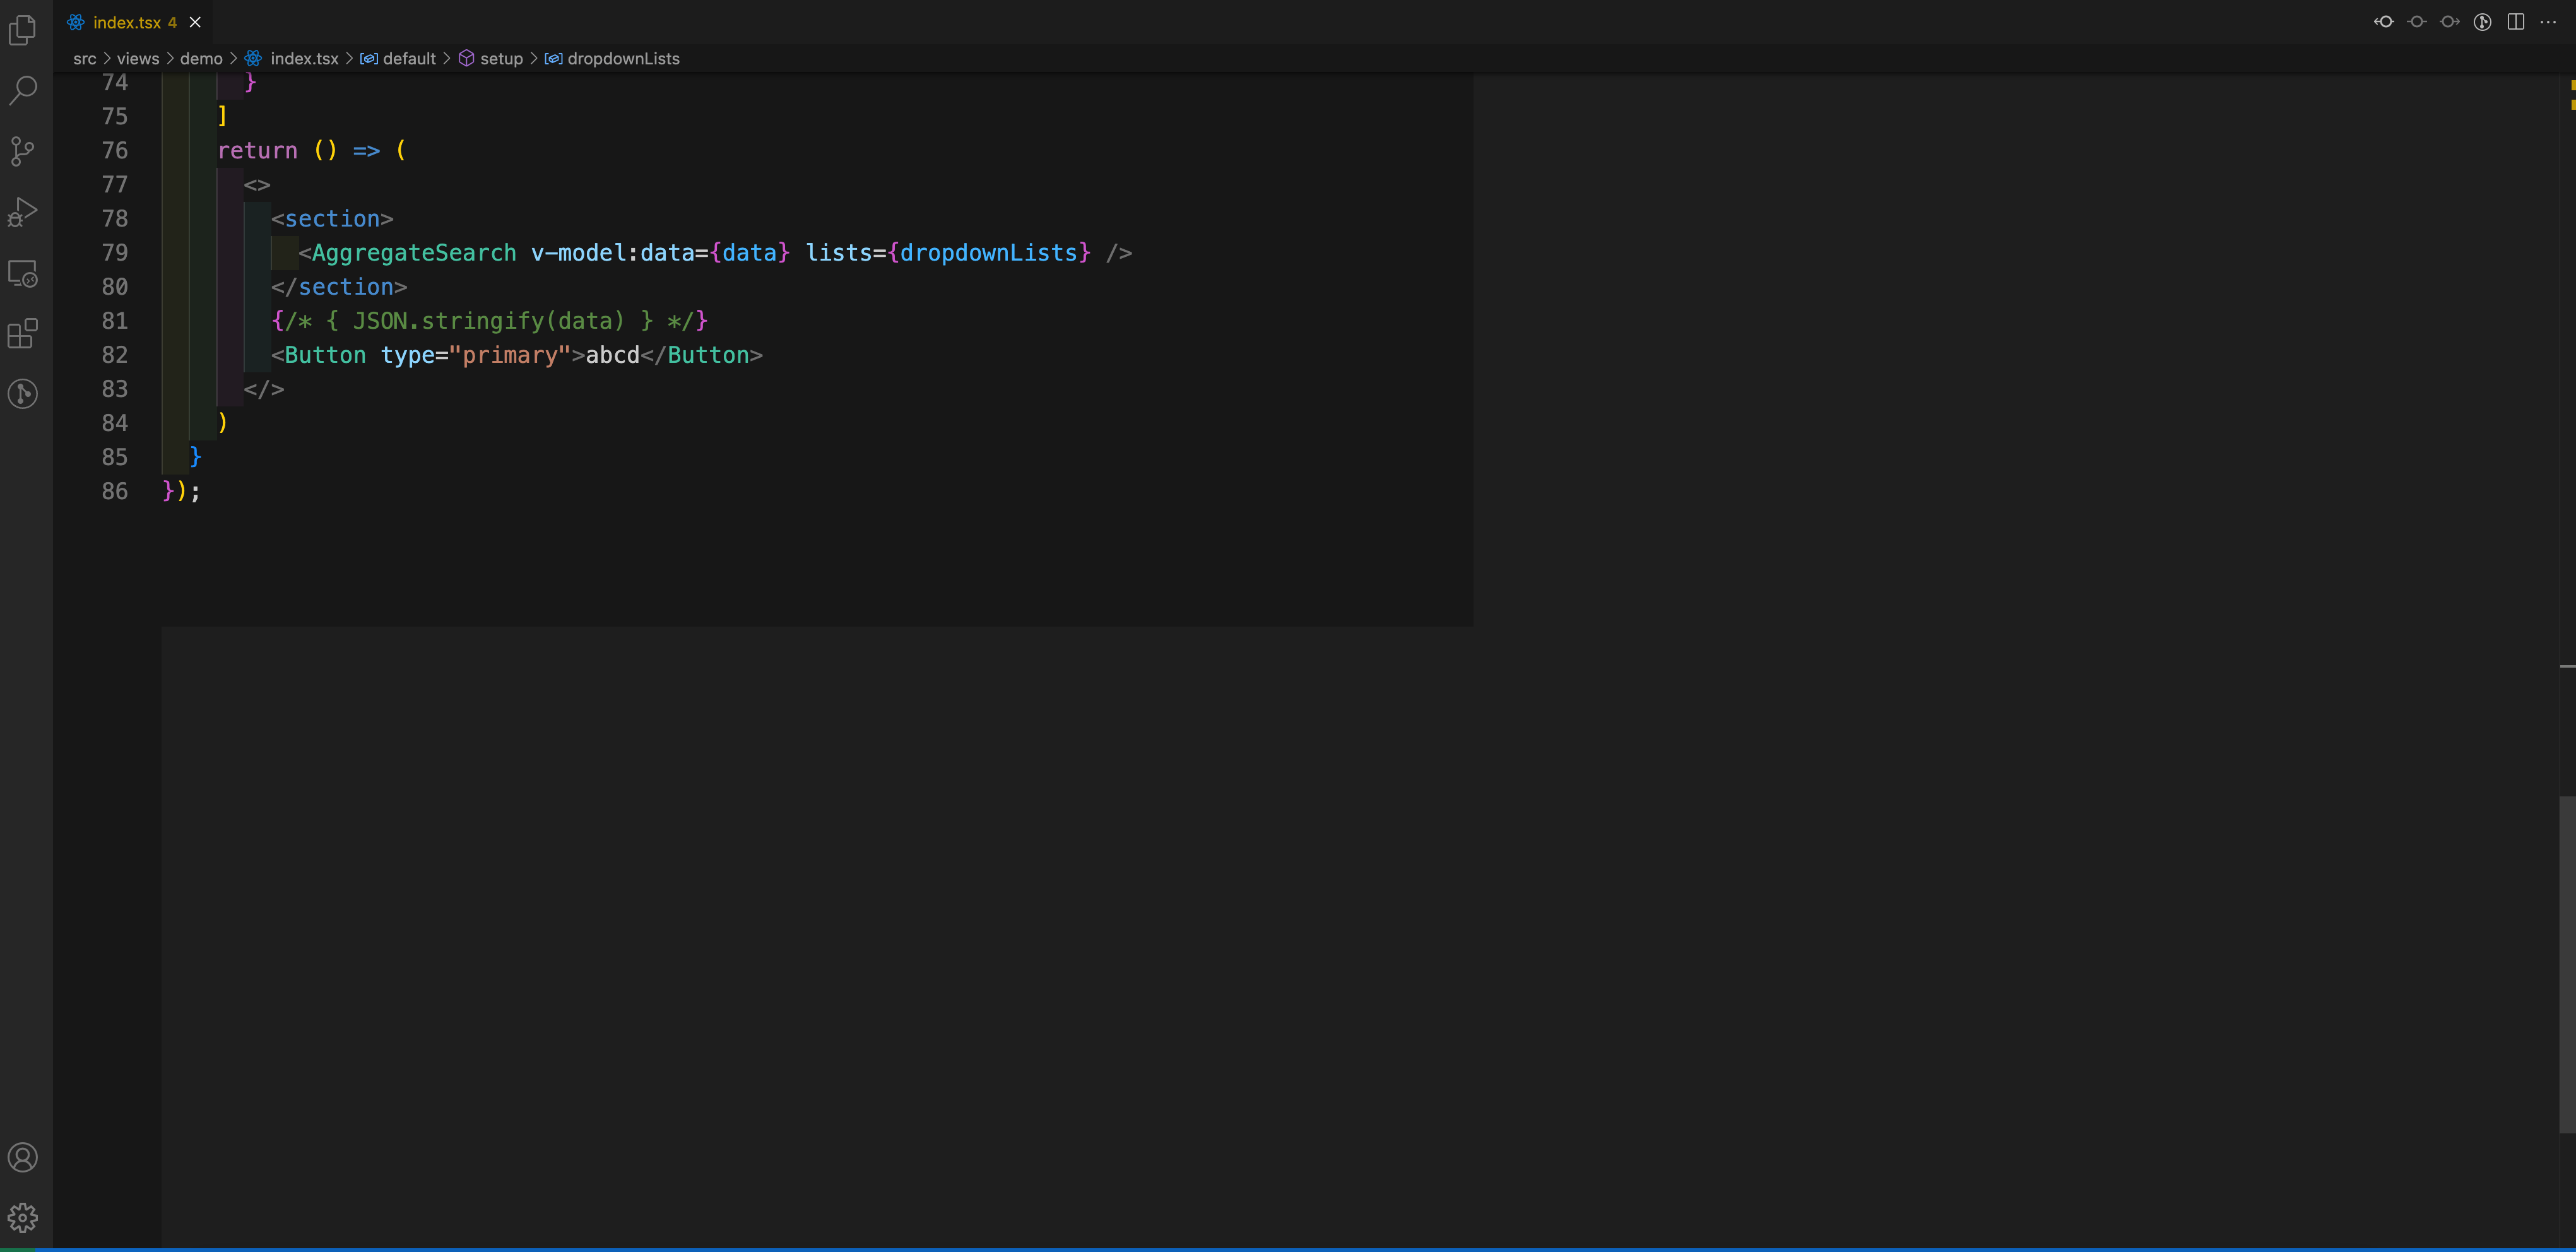Image resolution: width=2576 pixels, height=1252 pixels.
Task: Click the navigate back arrow icon
Action: pyautogui.click(x=2384, y=21)
